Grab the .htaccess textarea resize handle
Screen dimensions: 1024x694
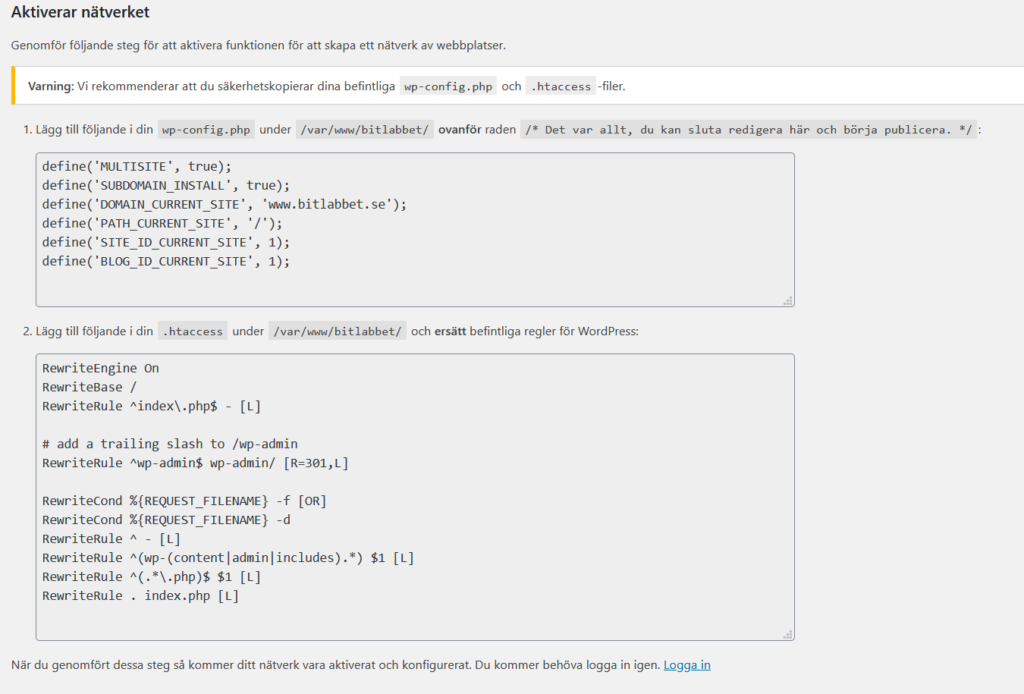788,635
